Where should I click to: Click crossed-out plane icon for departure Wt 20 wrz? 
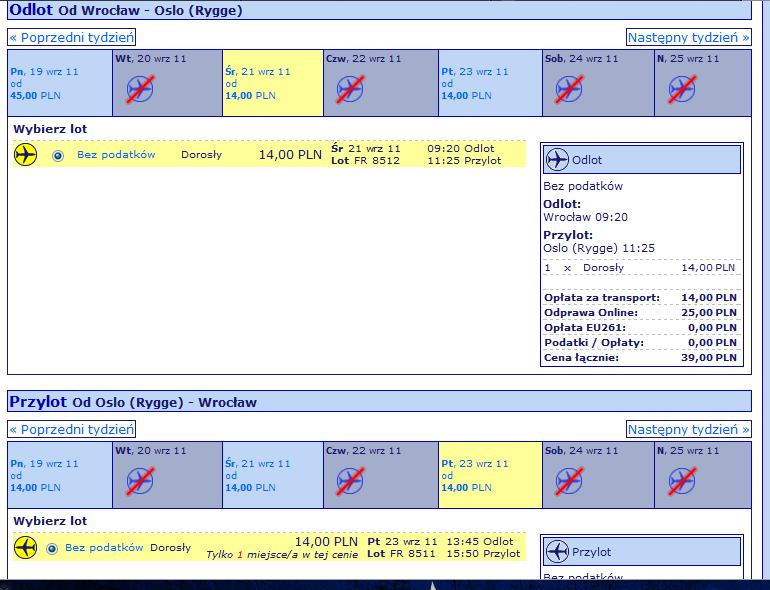pos(140,89)
